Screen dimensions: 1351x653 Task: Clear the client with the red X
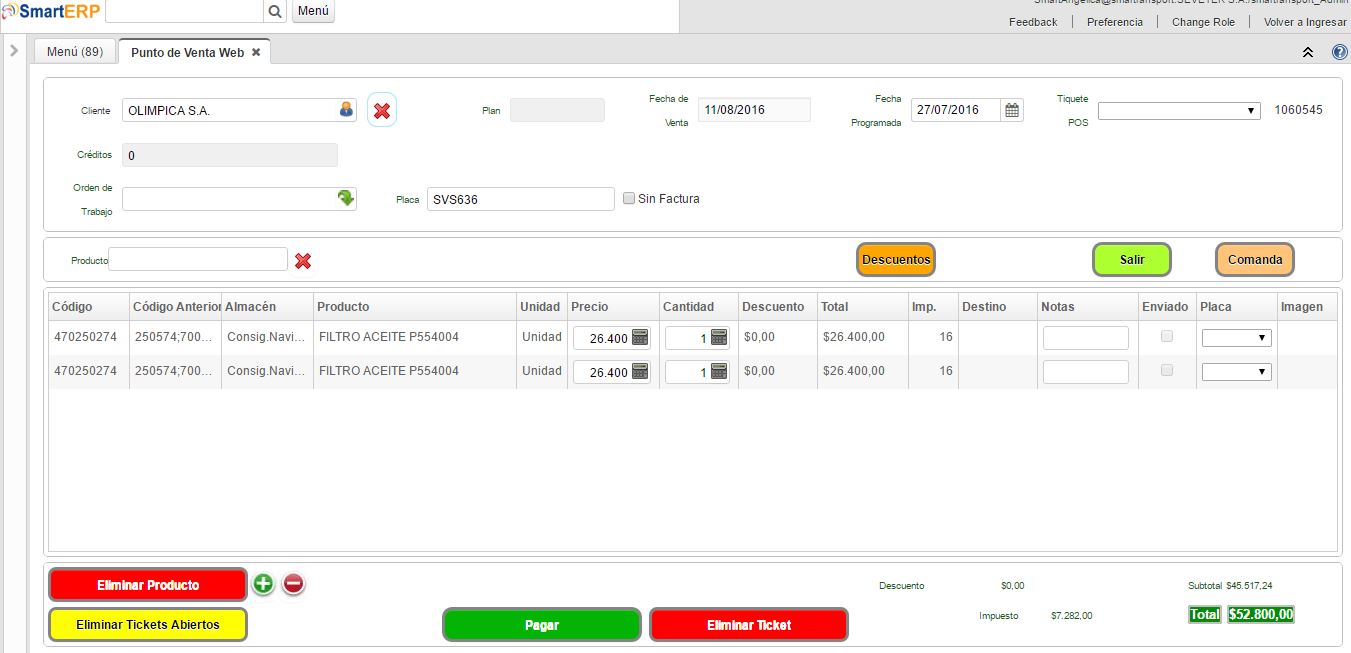(x=382, y=110)
